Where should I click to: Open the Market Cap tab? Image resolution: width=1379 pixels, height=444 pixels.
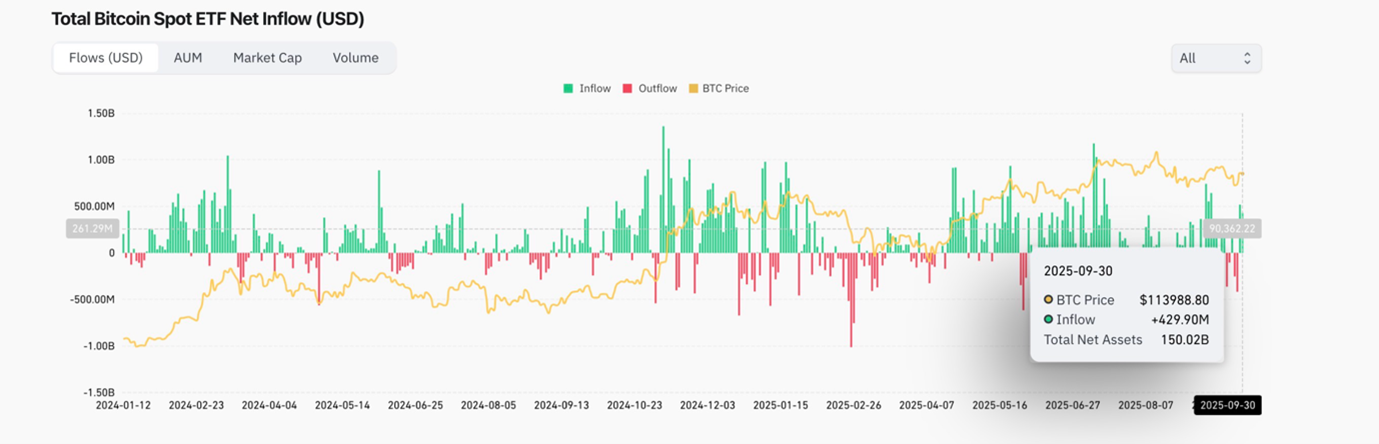pos(267,58)
